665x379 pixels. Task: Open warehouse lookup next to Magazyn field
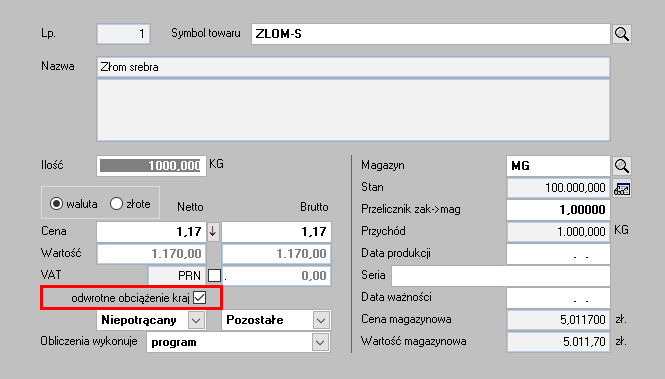(621, 166)
